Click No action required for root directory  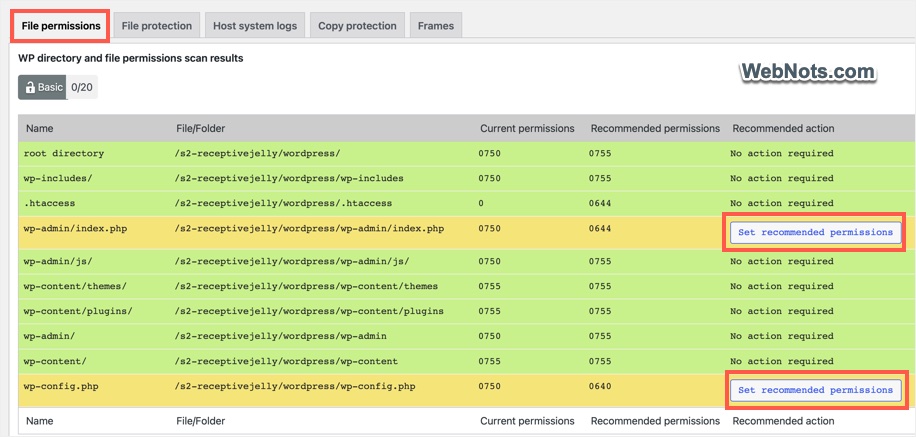782,153
